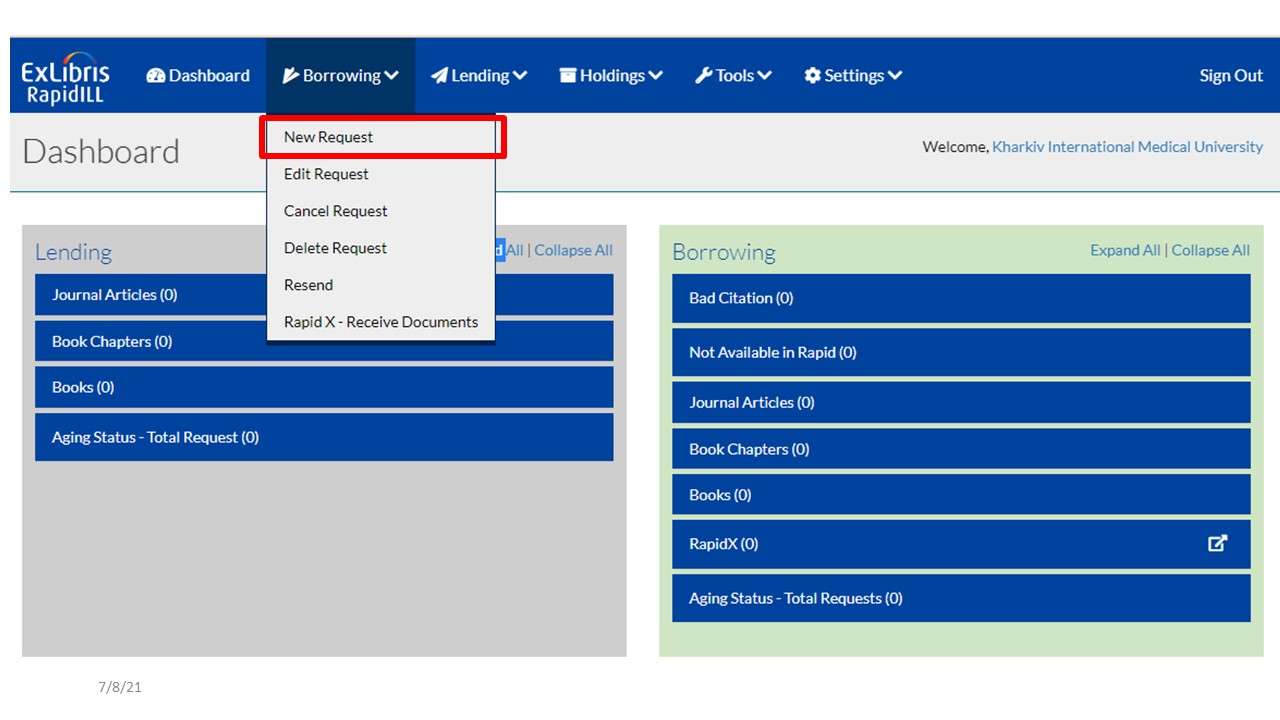Select New Request from Borrowing menu
Viewport: 1280px width, 720px height.
click(x=381, y=137)
